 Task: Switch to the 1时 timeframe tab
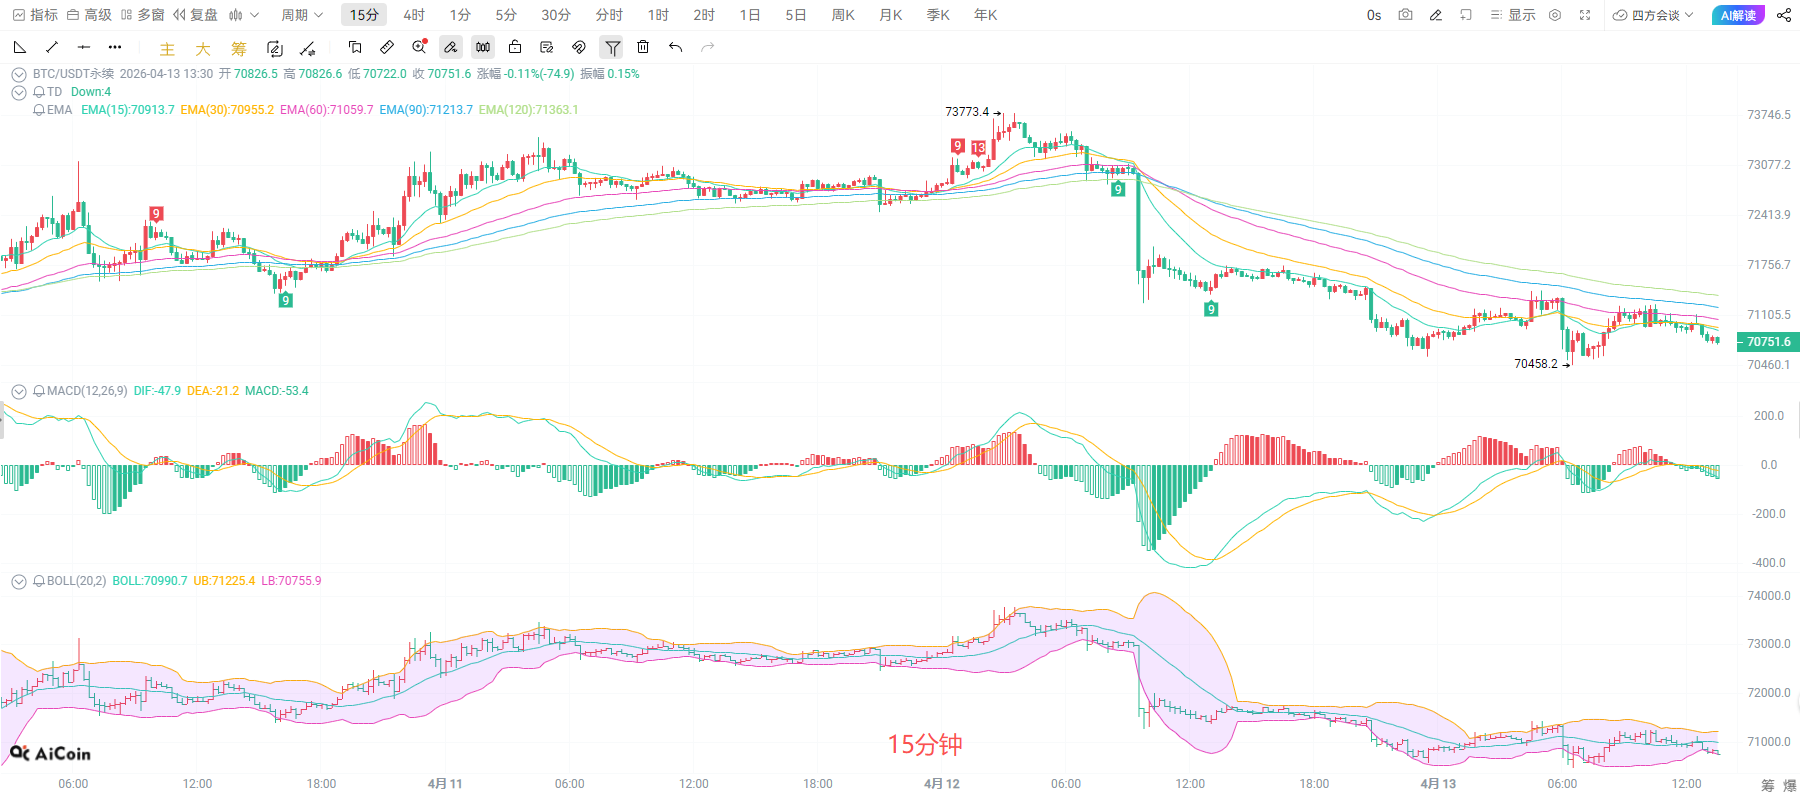click(658, 15)
